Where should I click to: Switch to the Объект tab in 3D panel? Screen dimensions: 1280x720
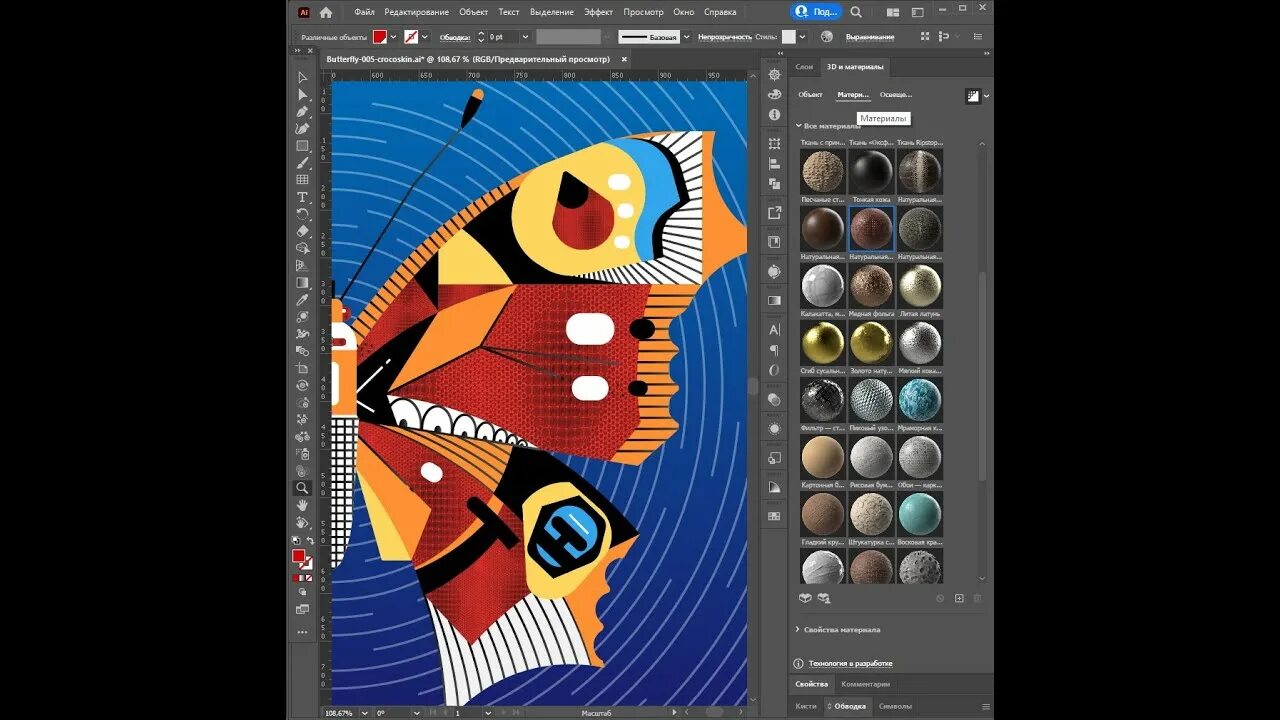[810, 95]
